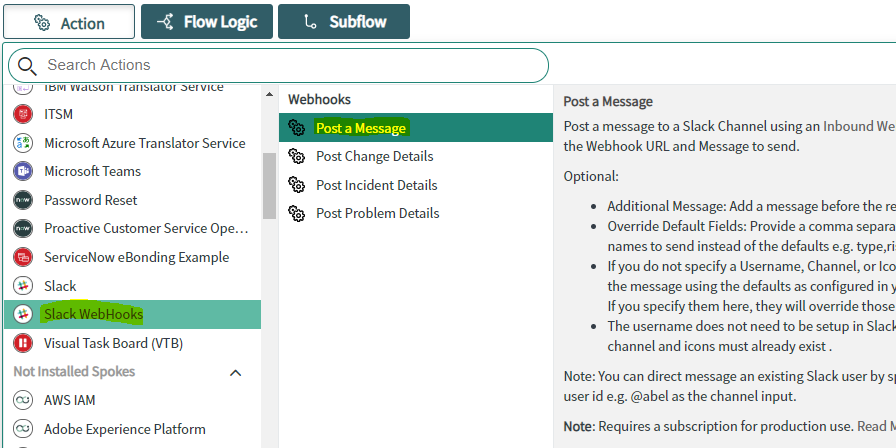
Task: Collapse the Not Installed Spokes section
Action: coord(235,373)
